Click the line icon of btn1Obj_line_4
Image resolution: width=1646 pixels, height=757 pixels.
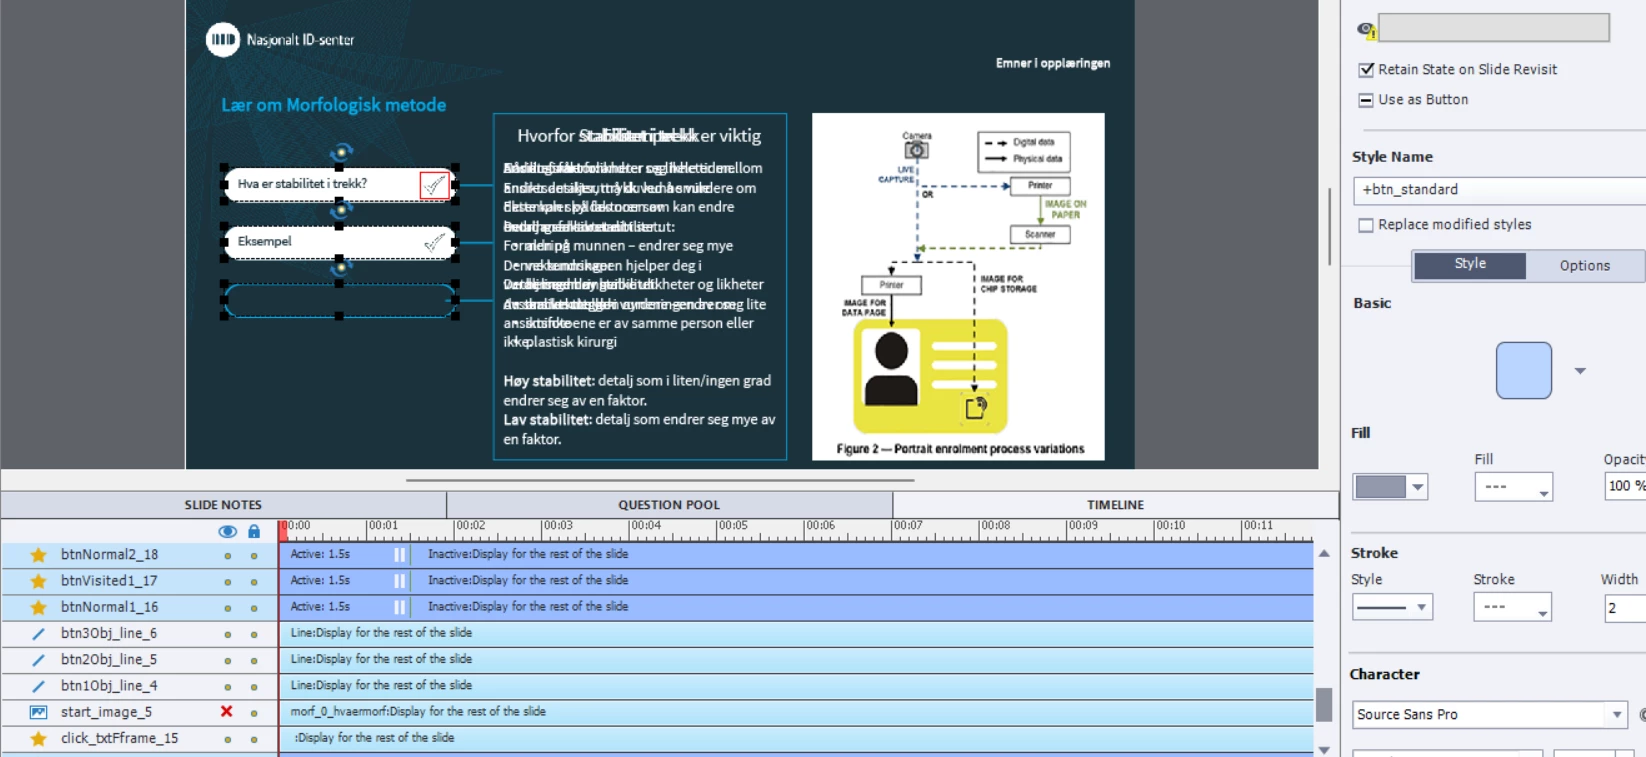pyautogui.click(x=39, y=686)
